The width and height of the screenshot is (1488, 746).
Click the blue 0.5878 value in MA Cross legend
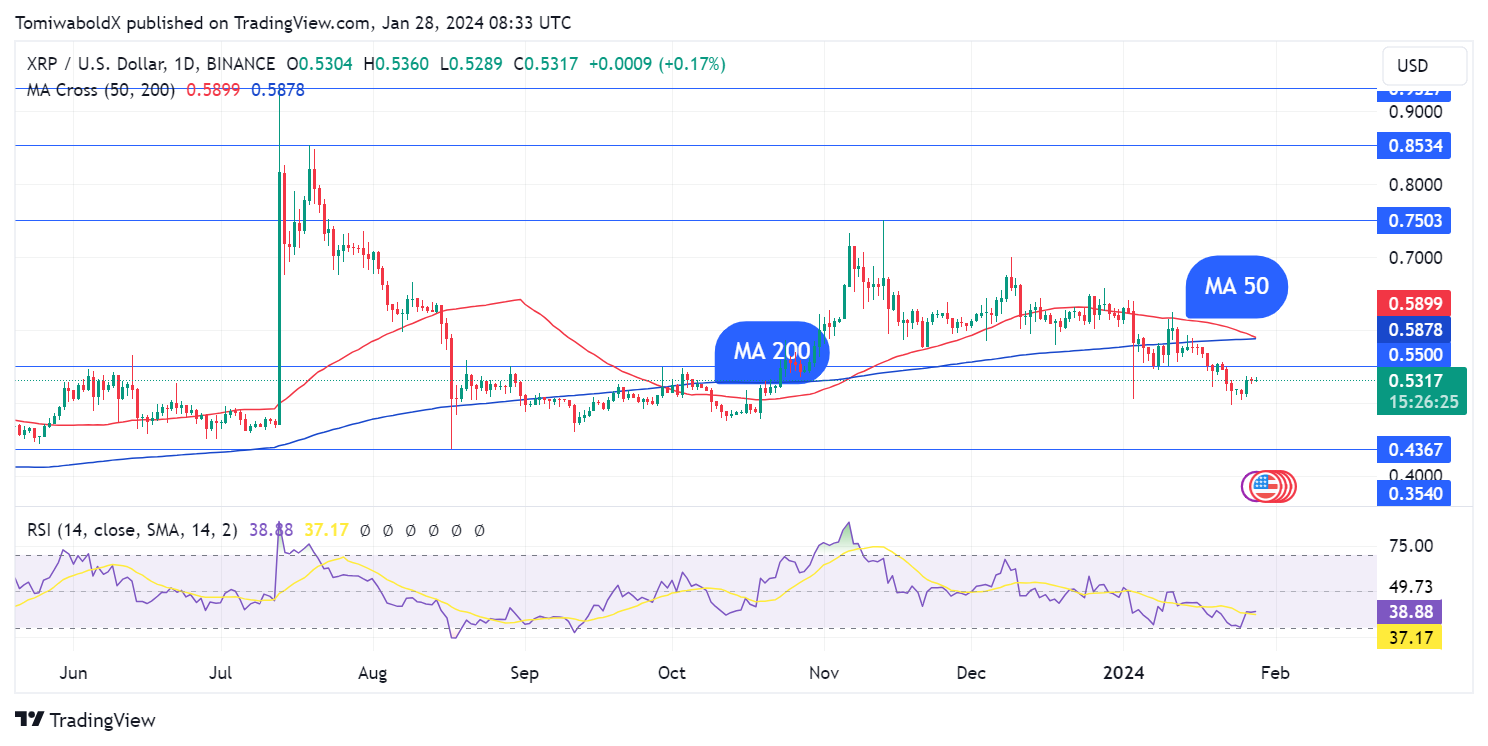pyautogui.click(x=278, y=90)
